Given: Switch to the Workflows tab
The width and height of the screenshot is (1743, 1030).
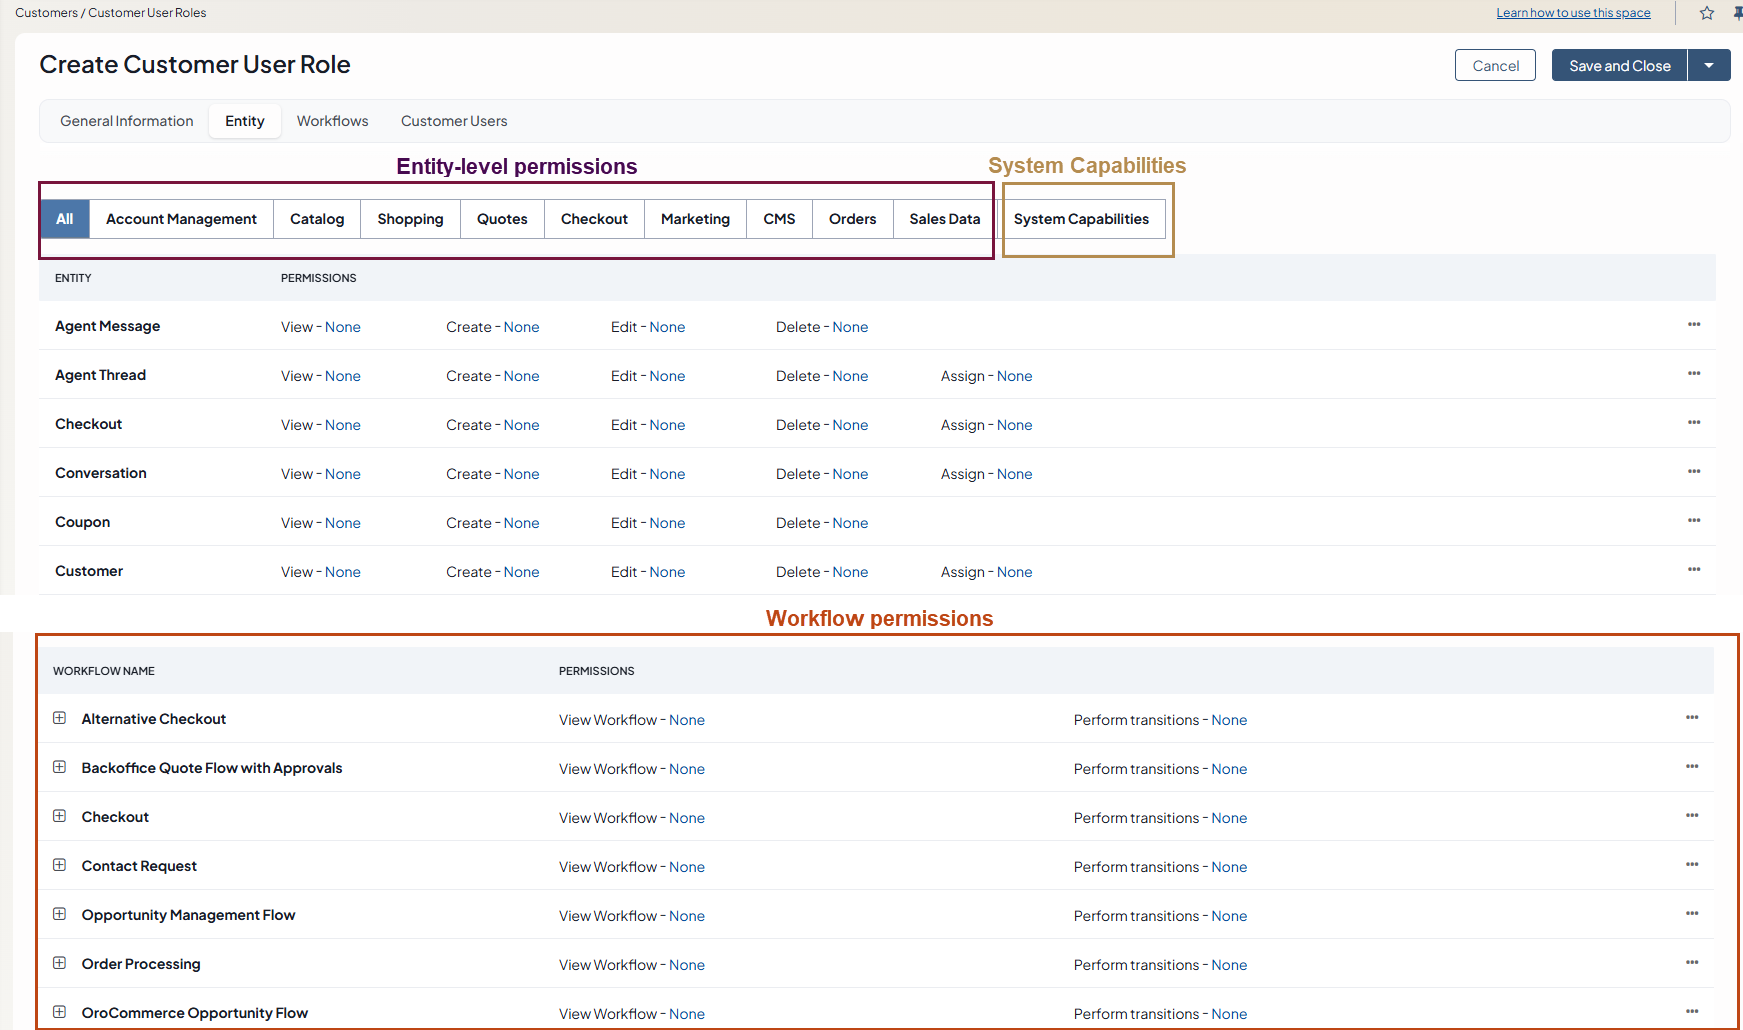Looking at the screenshot, I should pos(332,121).
